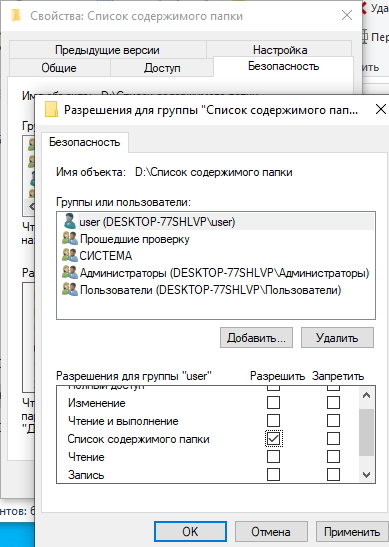Select Администраторы (DESKTOP-77SHLVP\Администраторы) entry
The height and width of the screenshot is (547, 389).
click(x=224, y=273)
